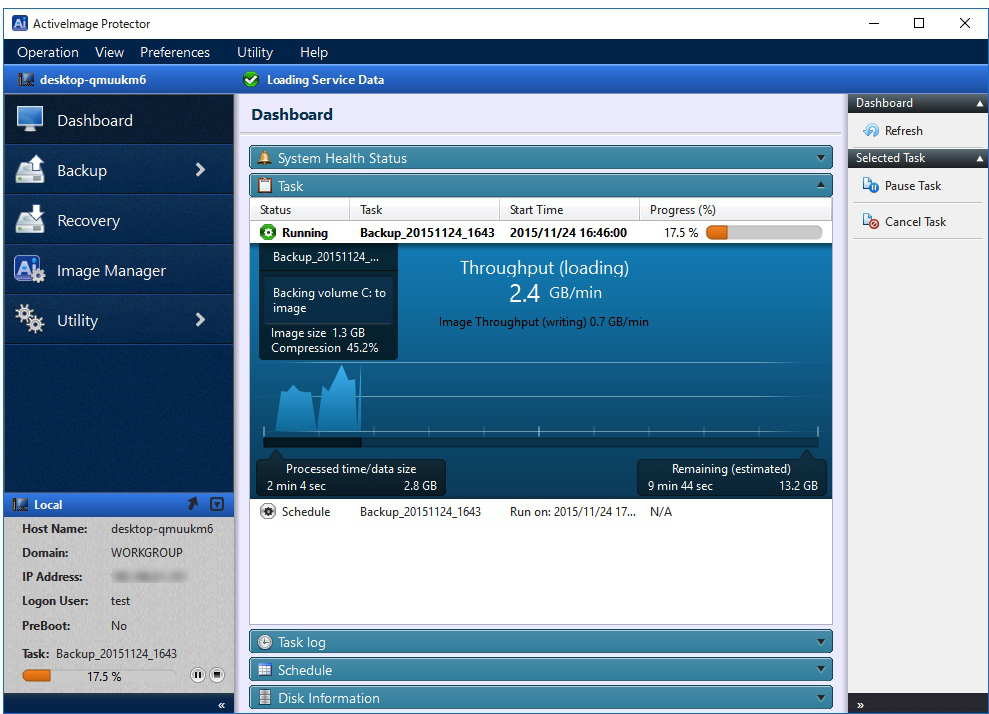Click the Recovery drive icon in sidebar
The height and width of the screenshot is (714, 989).
(30, 219)
